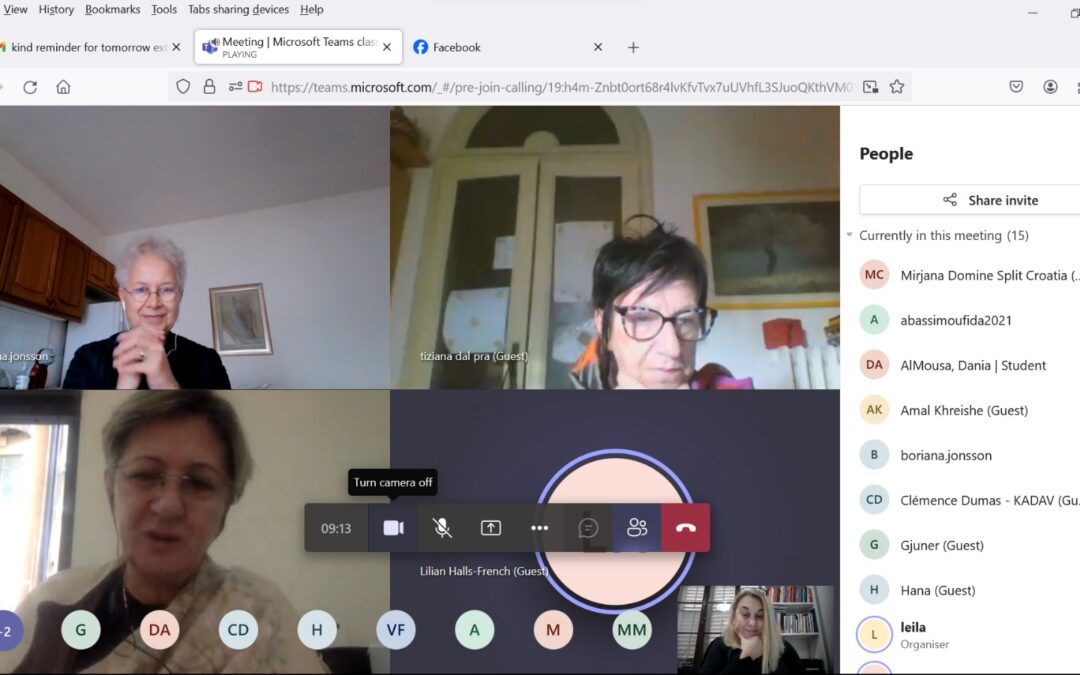Hide the participants panel via people icon

pyautogui.click(x=637, y=528)
